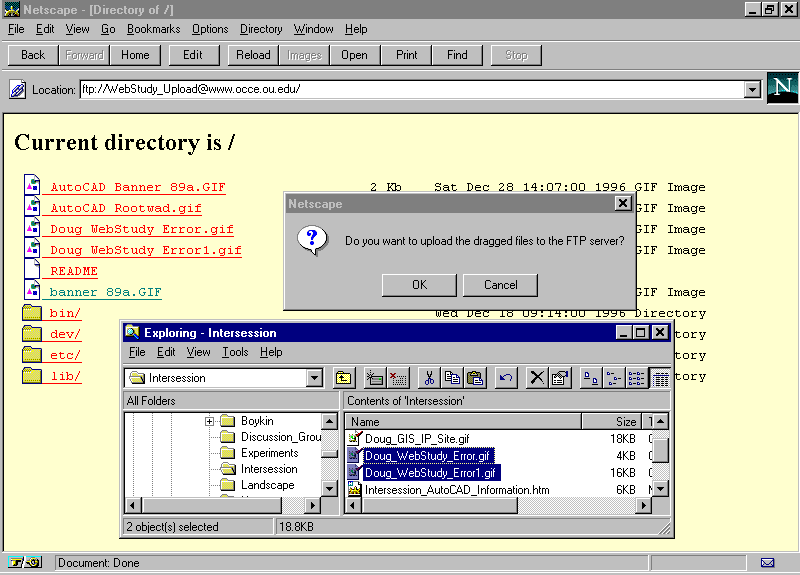Open the Doug_WebStudy_Error.gif link
The image size is (800, 575).
click(x=141, y=229)
